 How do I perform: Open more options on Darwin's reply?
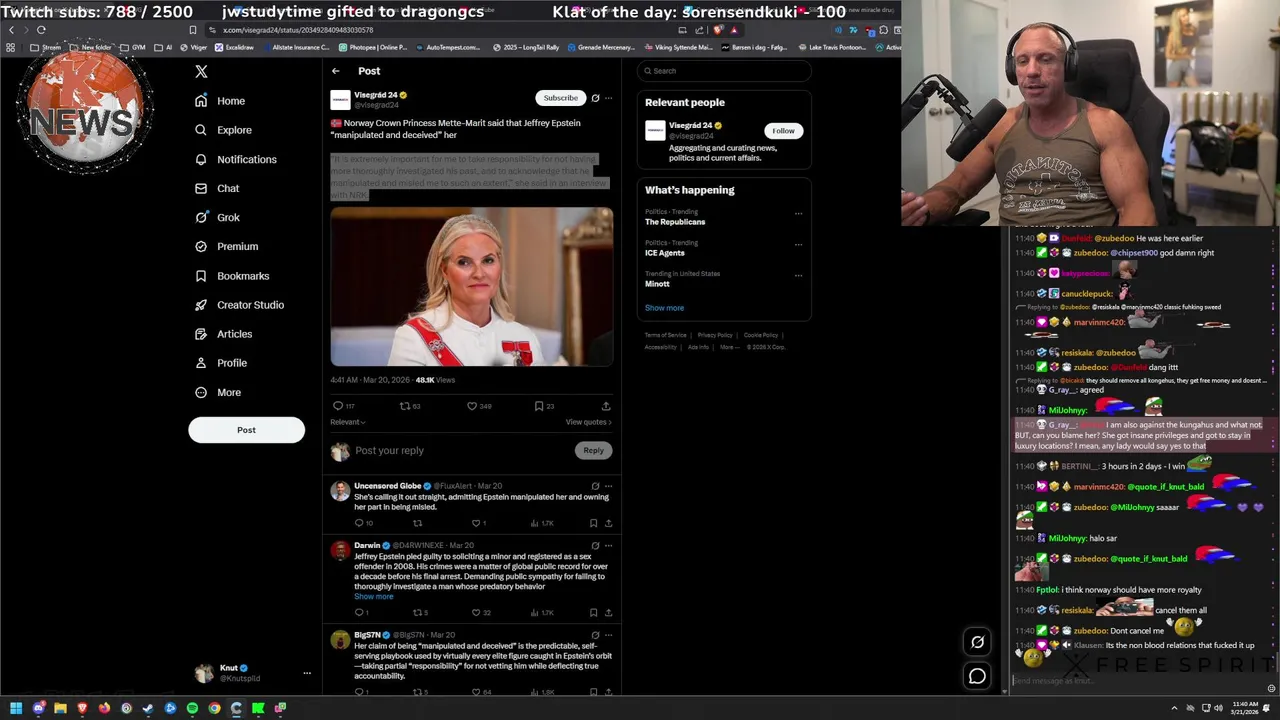point(608,546)
